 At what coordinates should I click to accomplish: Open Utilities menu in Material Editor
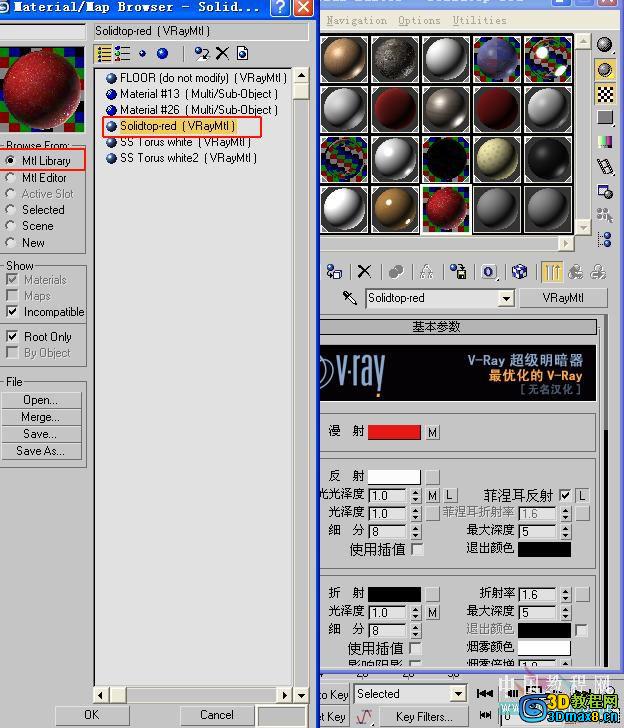[480, 21]
